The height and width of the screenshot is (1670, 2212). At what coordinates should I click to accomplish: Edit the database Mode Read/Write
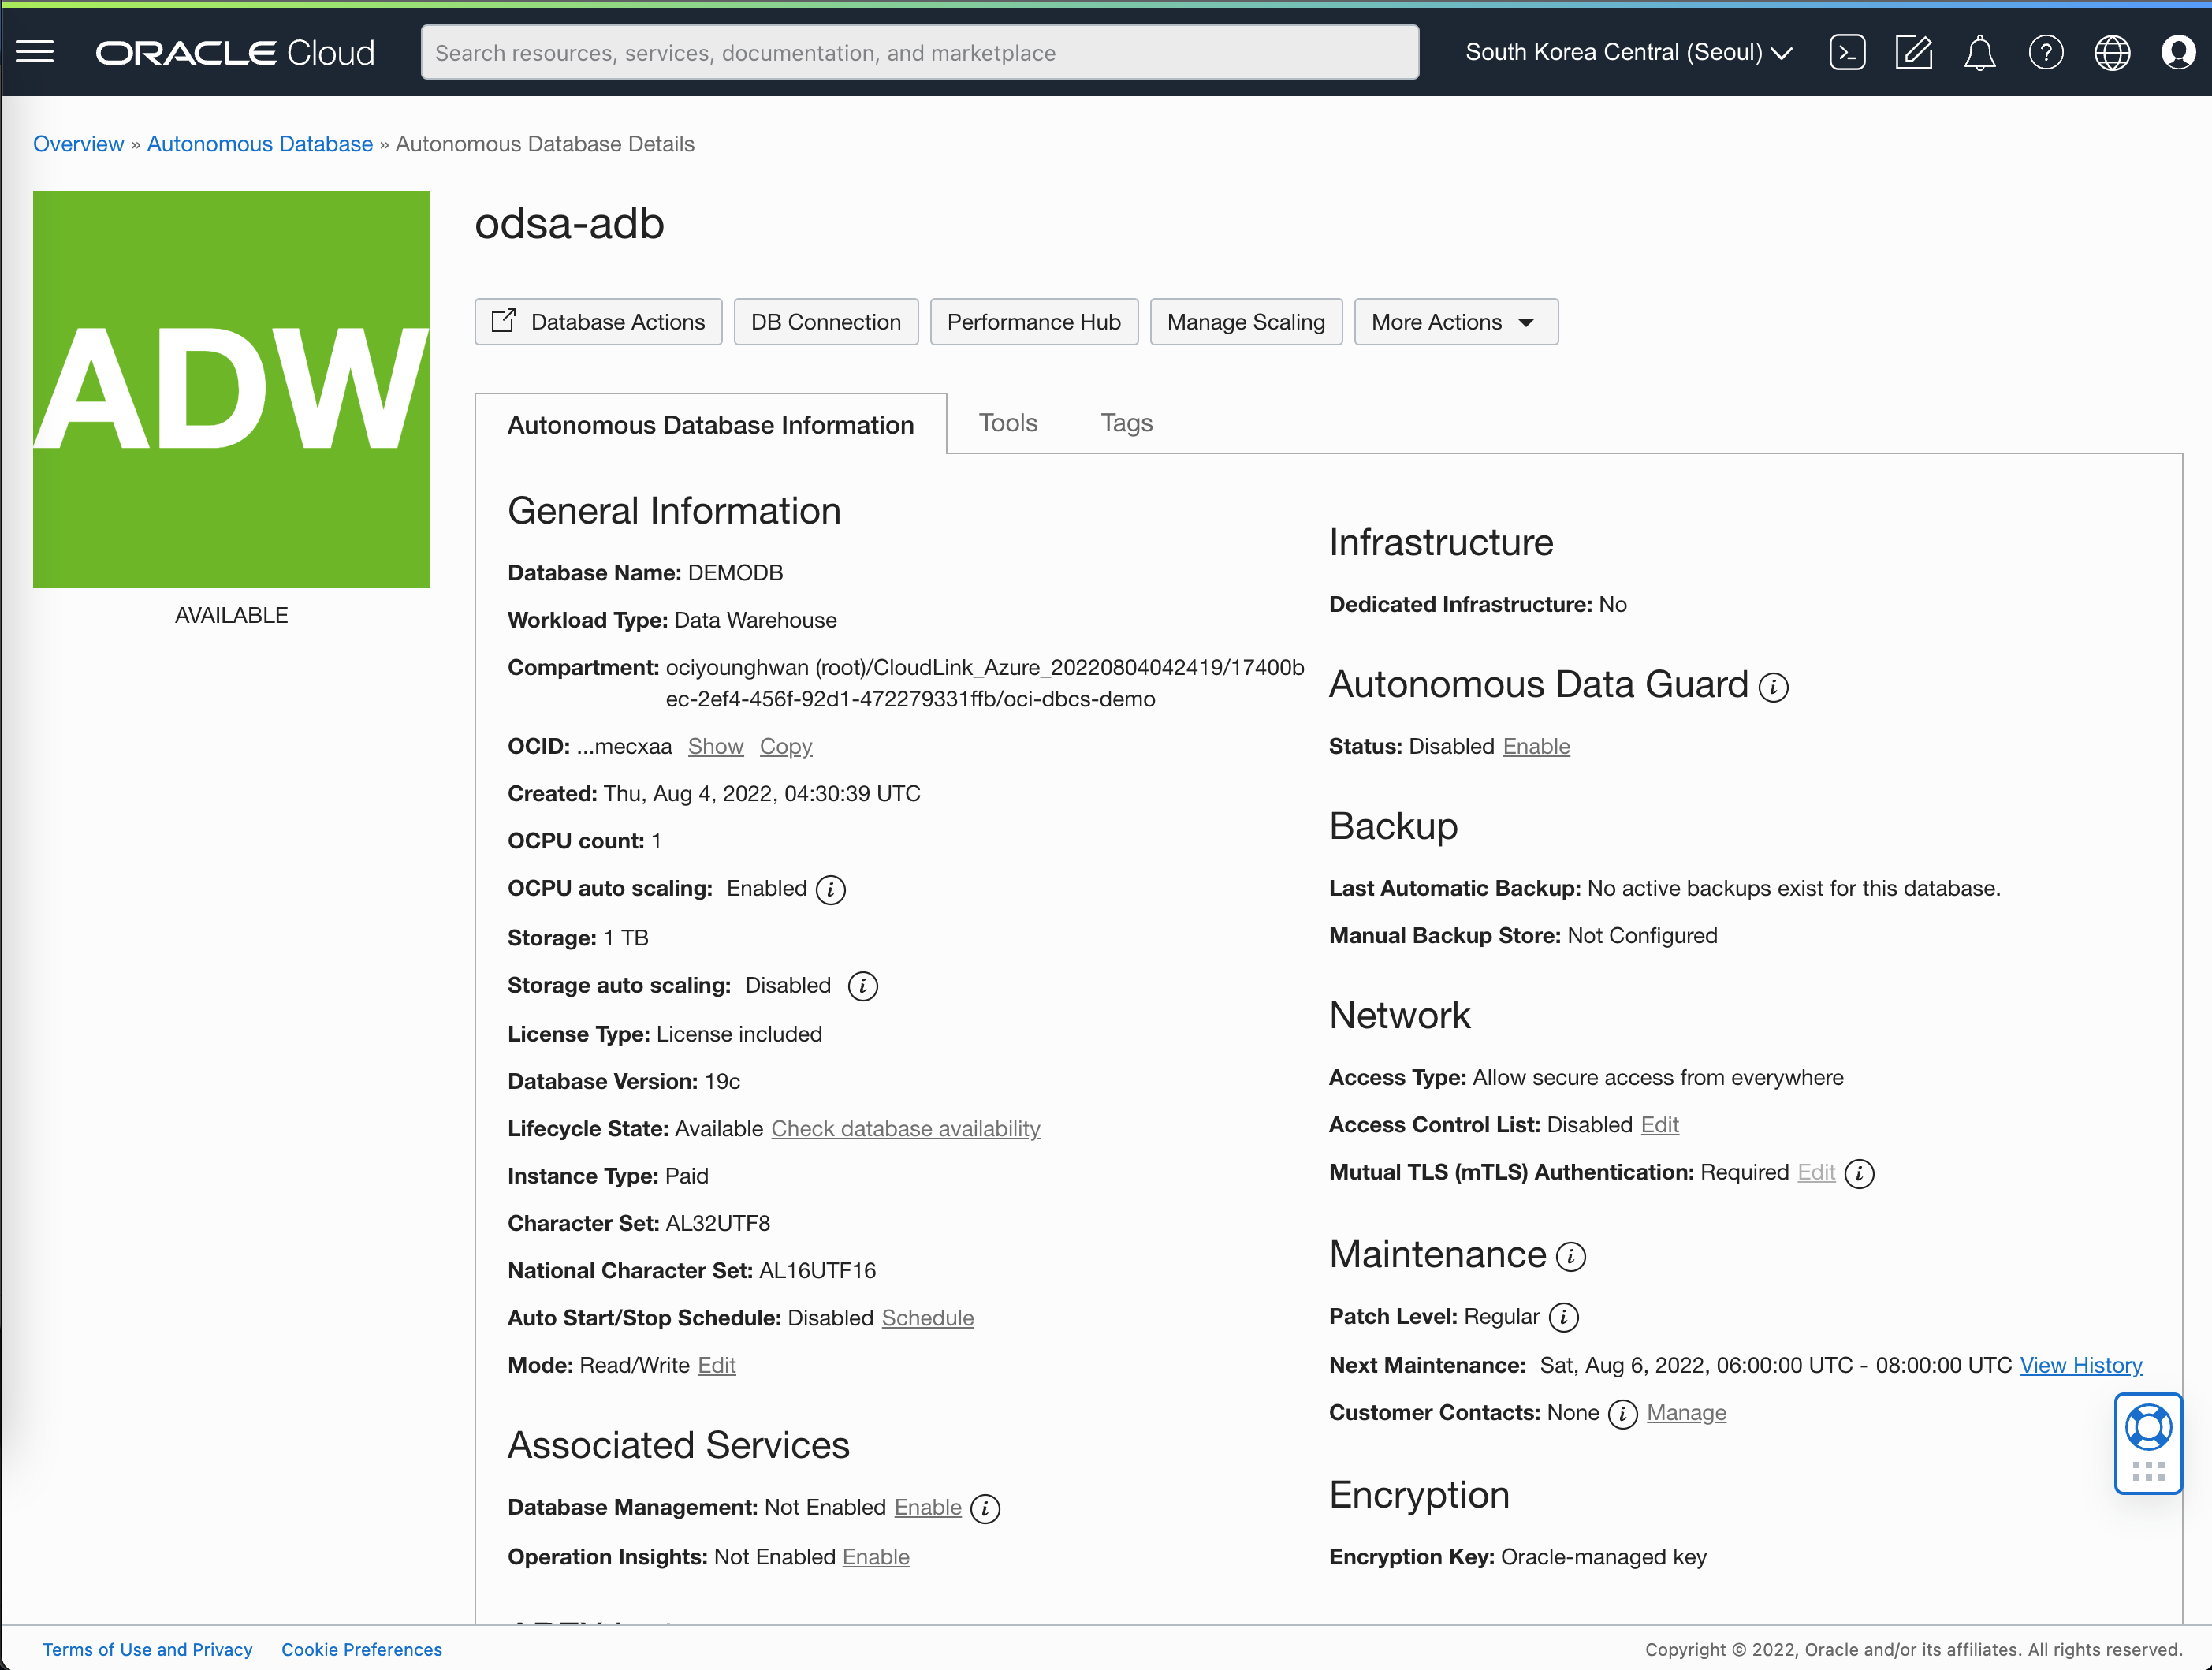coord(716,1366)
